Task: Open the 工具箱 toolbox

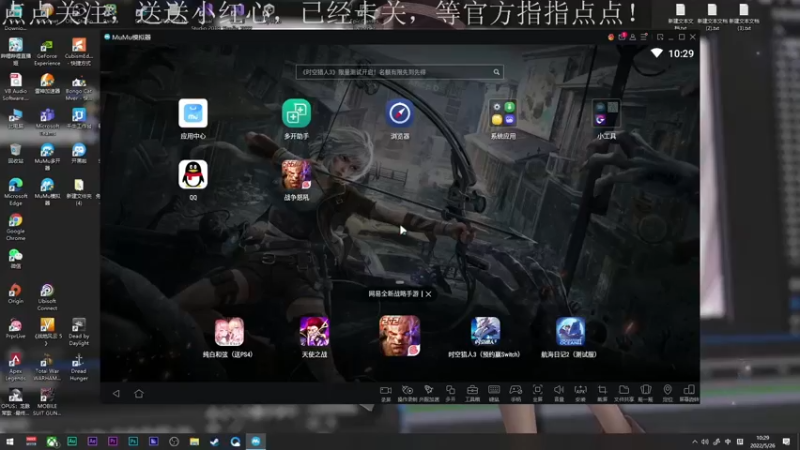Action: (472, 392)
